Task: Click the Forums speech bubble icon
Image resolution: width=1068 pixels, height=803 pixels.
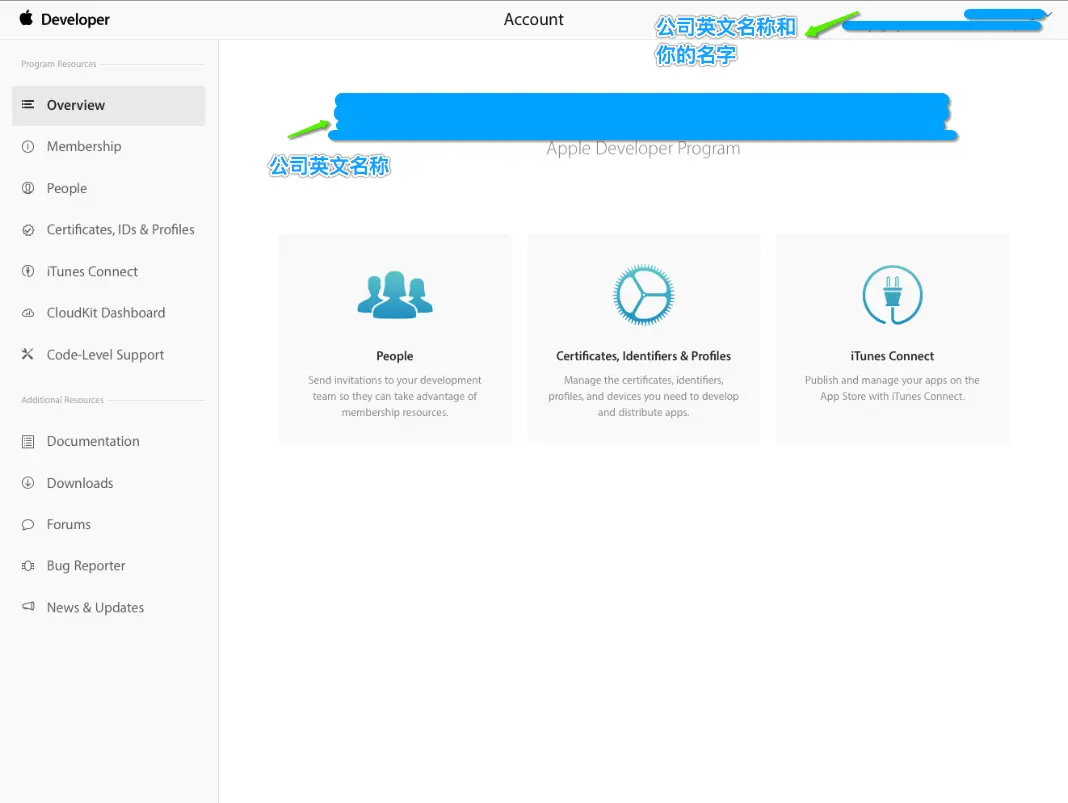Action: (x=28, y=524)
